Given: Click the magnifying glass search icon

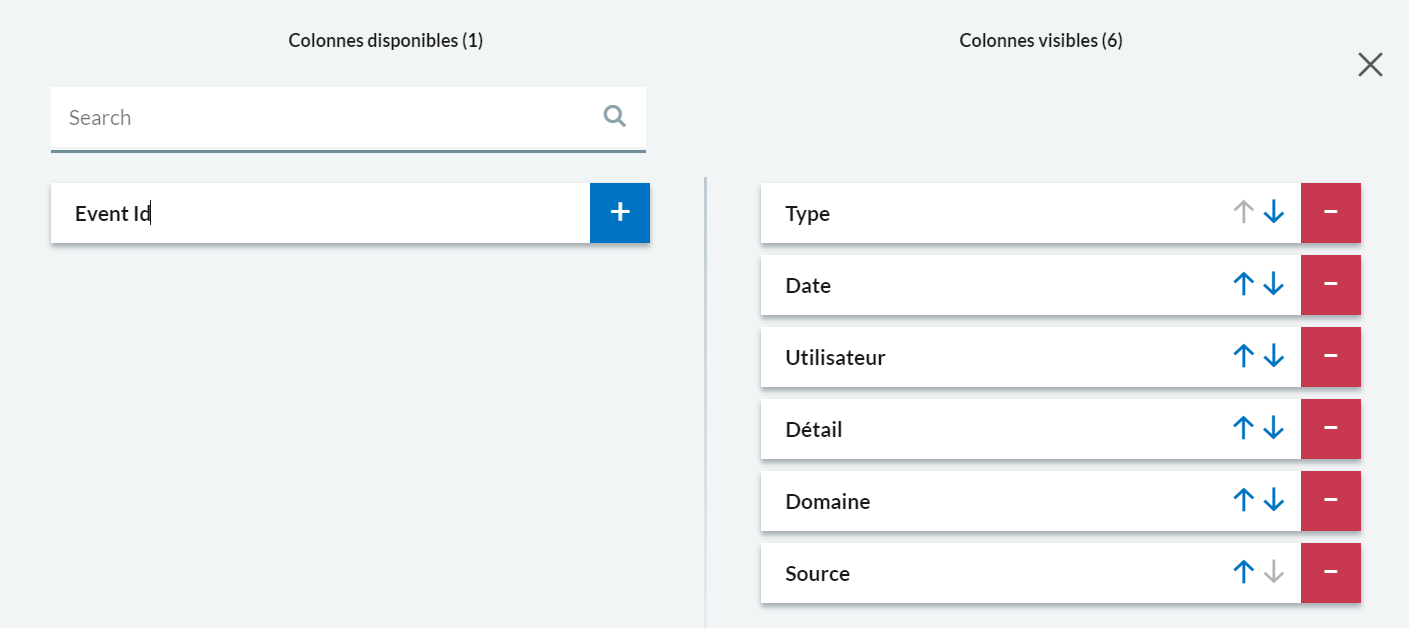Looking at the screenshot, I should (615, 117).
